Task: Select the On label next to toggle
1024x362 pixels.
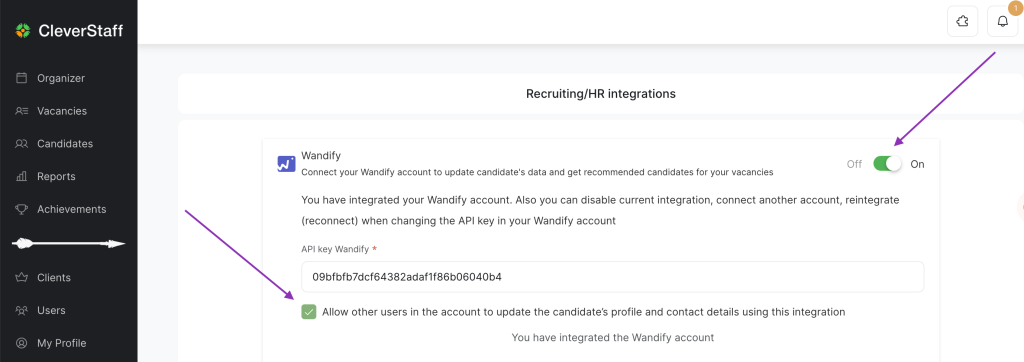Action: click(918, 164)
